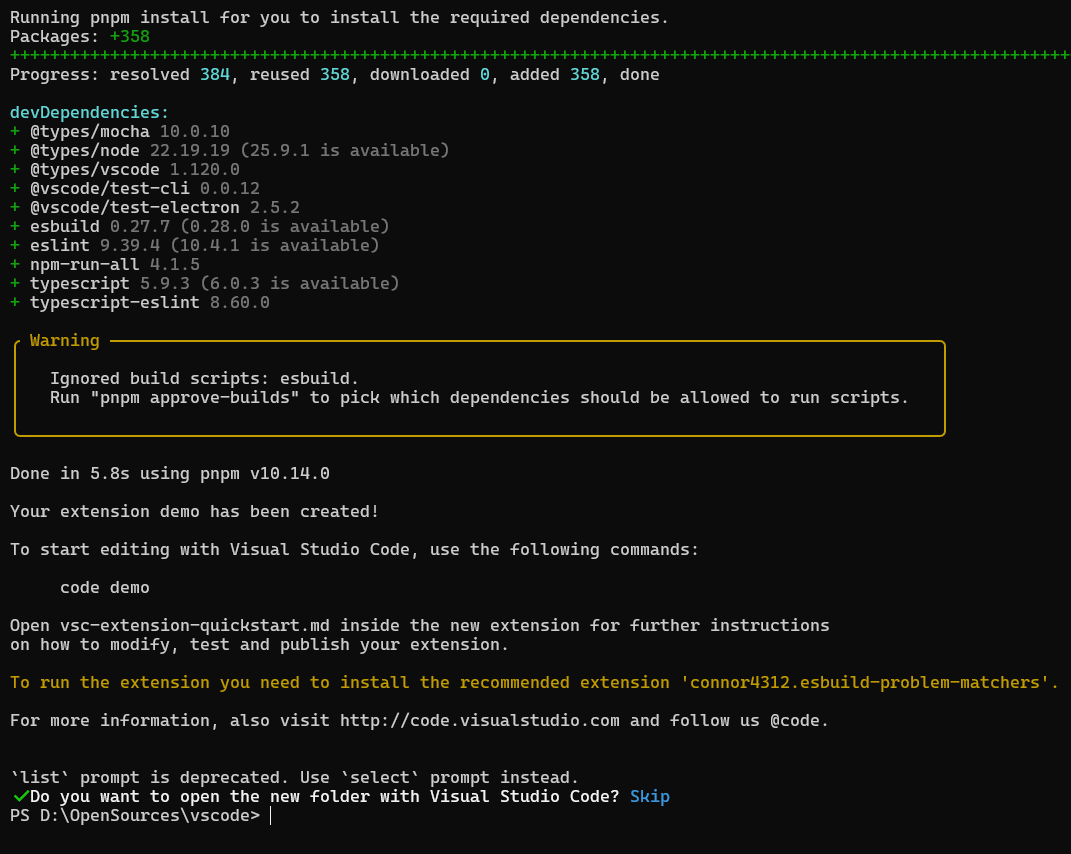Click the '@vscode/test-electron 2.5.2' line
Screen dimensions: 1071x854
[155, 208]
